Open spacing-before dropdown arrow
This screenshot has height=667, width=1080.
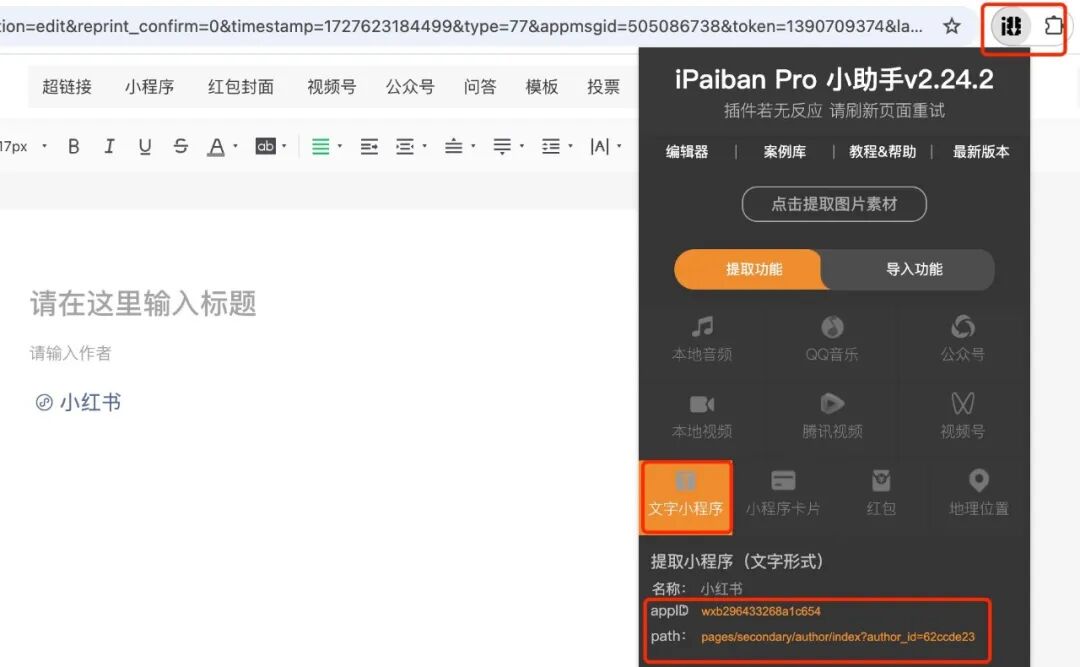[x=473, y=146]
